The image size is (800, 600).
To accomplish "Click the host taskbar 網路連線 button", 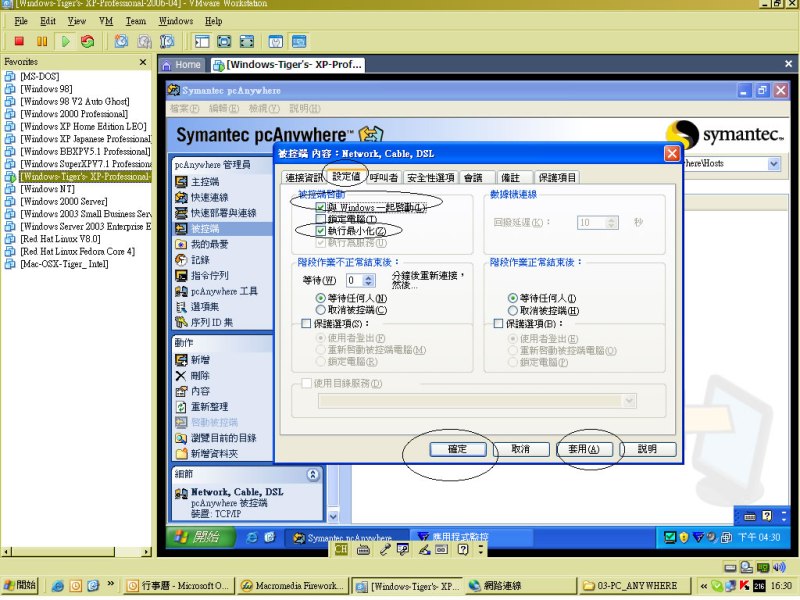I will 520,586.
